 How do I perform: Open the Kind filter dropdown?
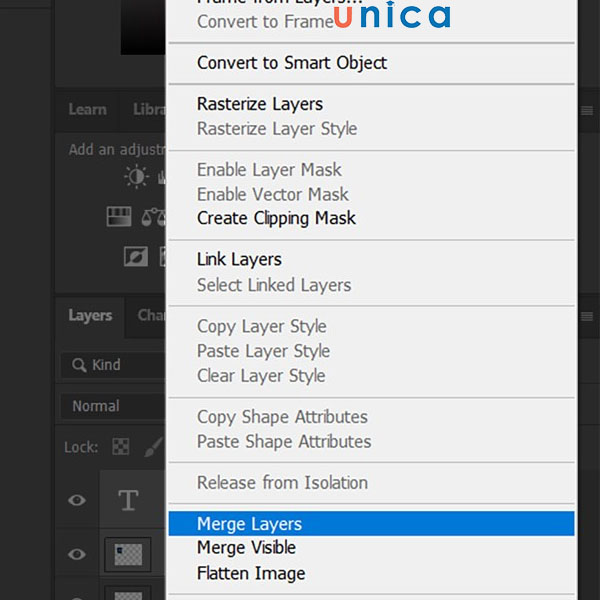114,365
